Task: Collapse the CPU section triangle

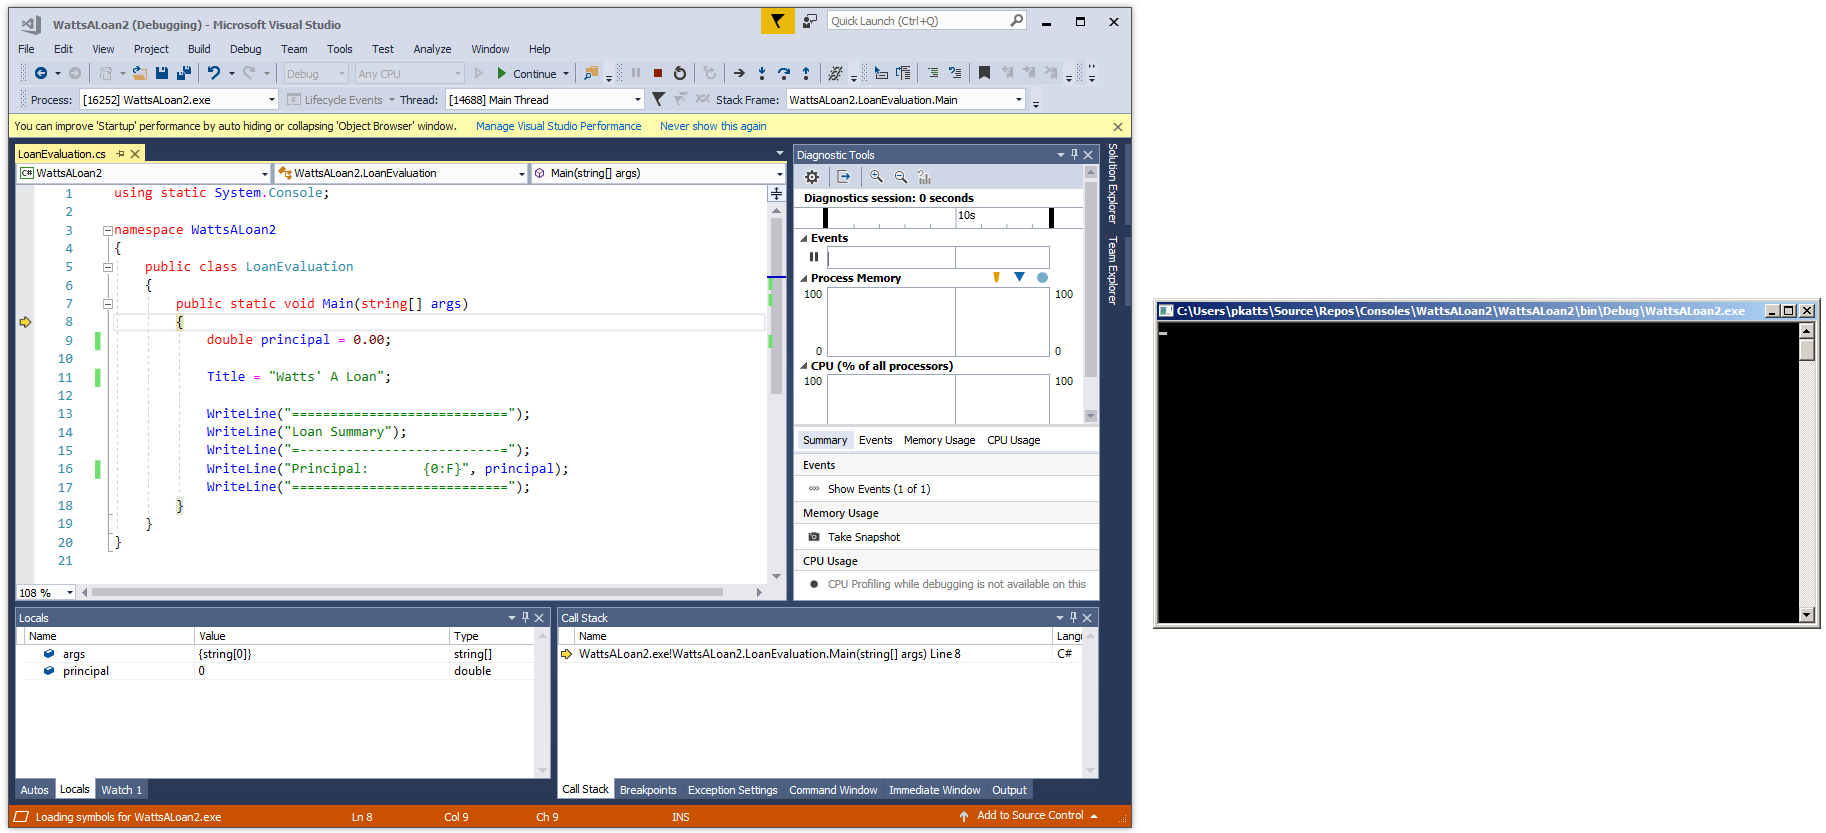Action: pos(803,367)
